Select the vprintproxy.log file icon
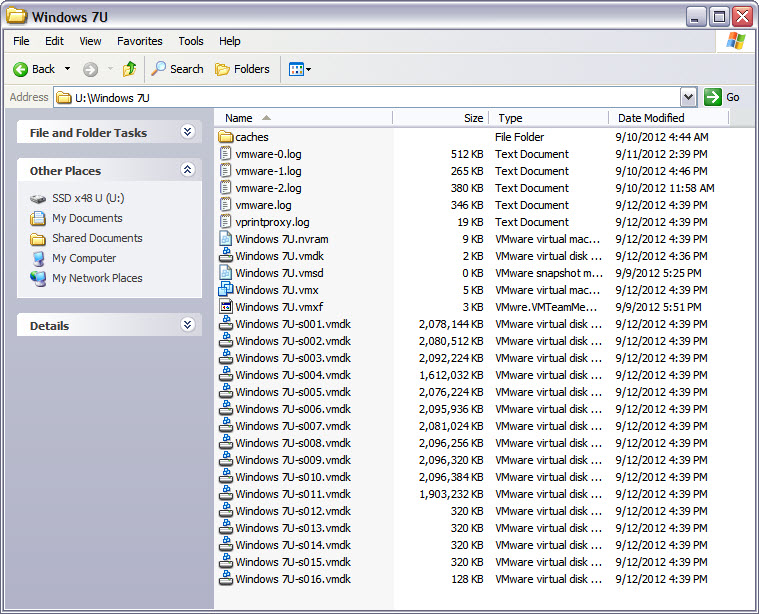 click(x=226, y=222)
